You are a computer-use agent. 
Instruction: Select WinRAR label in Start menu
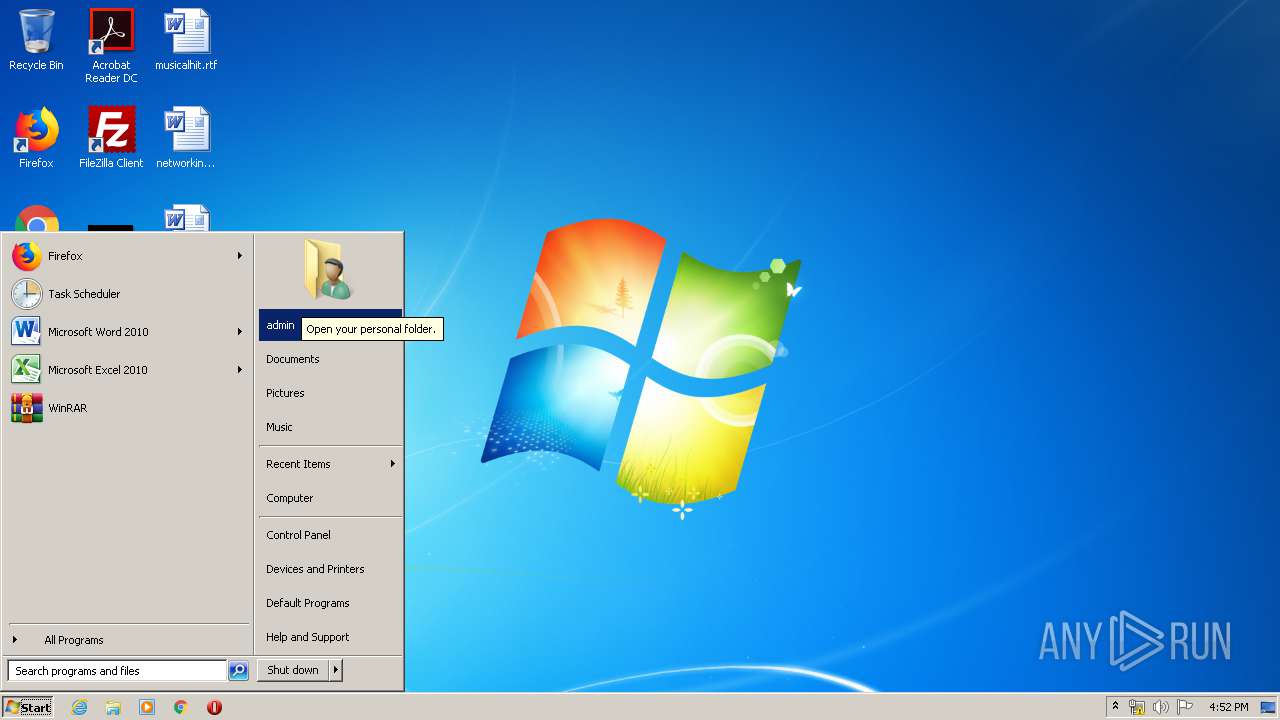click(x=67, y=408)
